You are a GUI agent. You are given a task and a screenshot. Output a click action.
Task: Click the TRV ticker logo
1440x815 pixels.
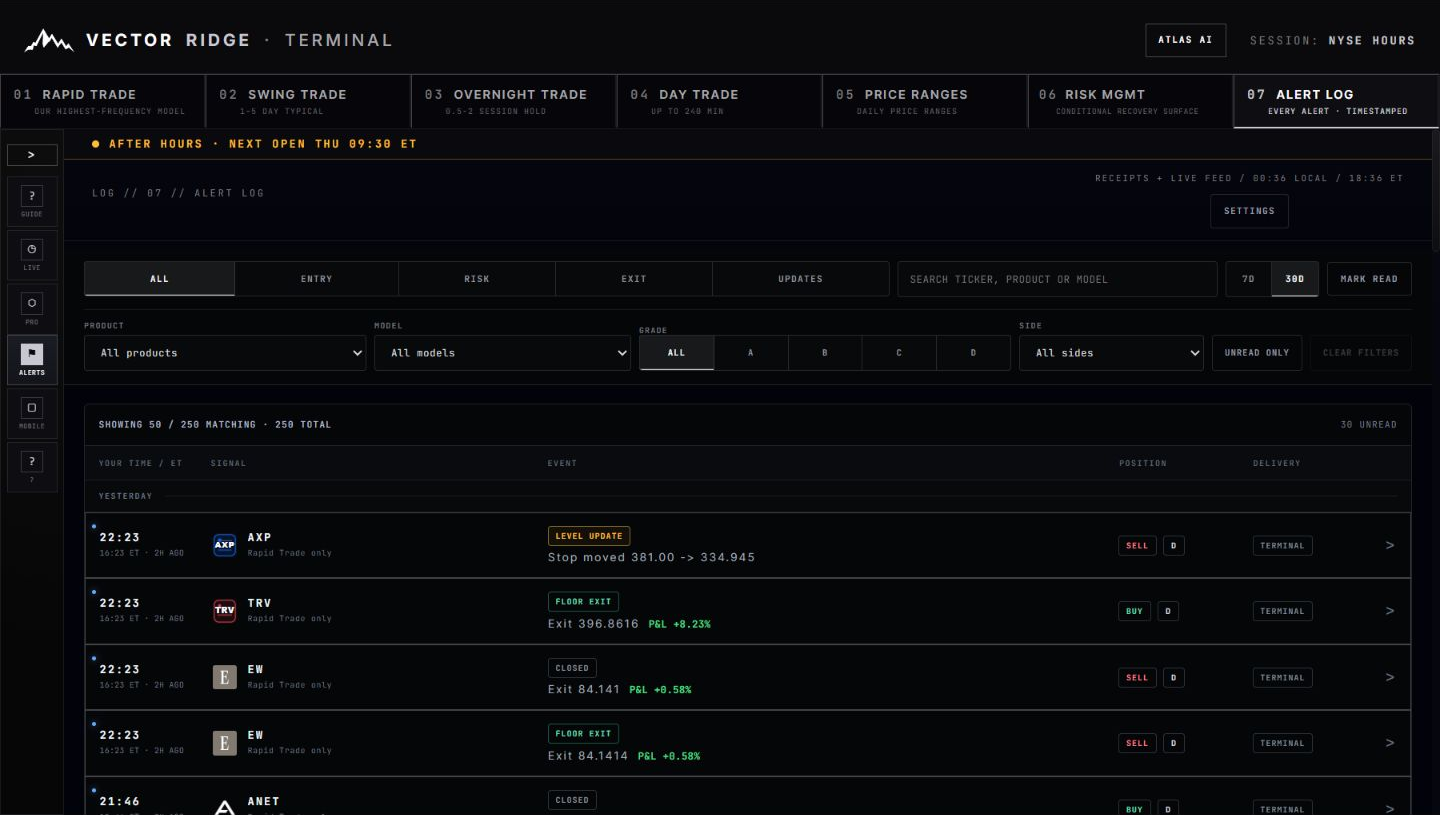click(225, 611)
